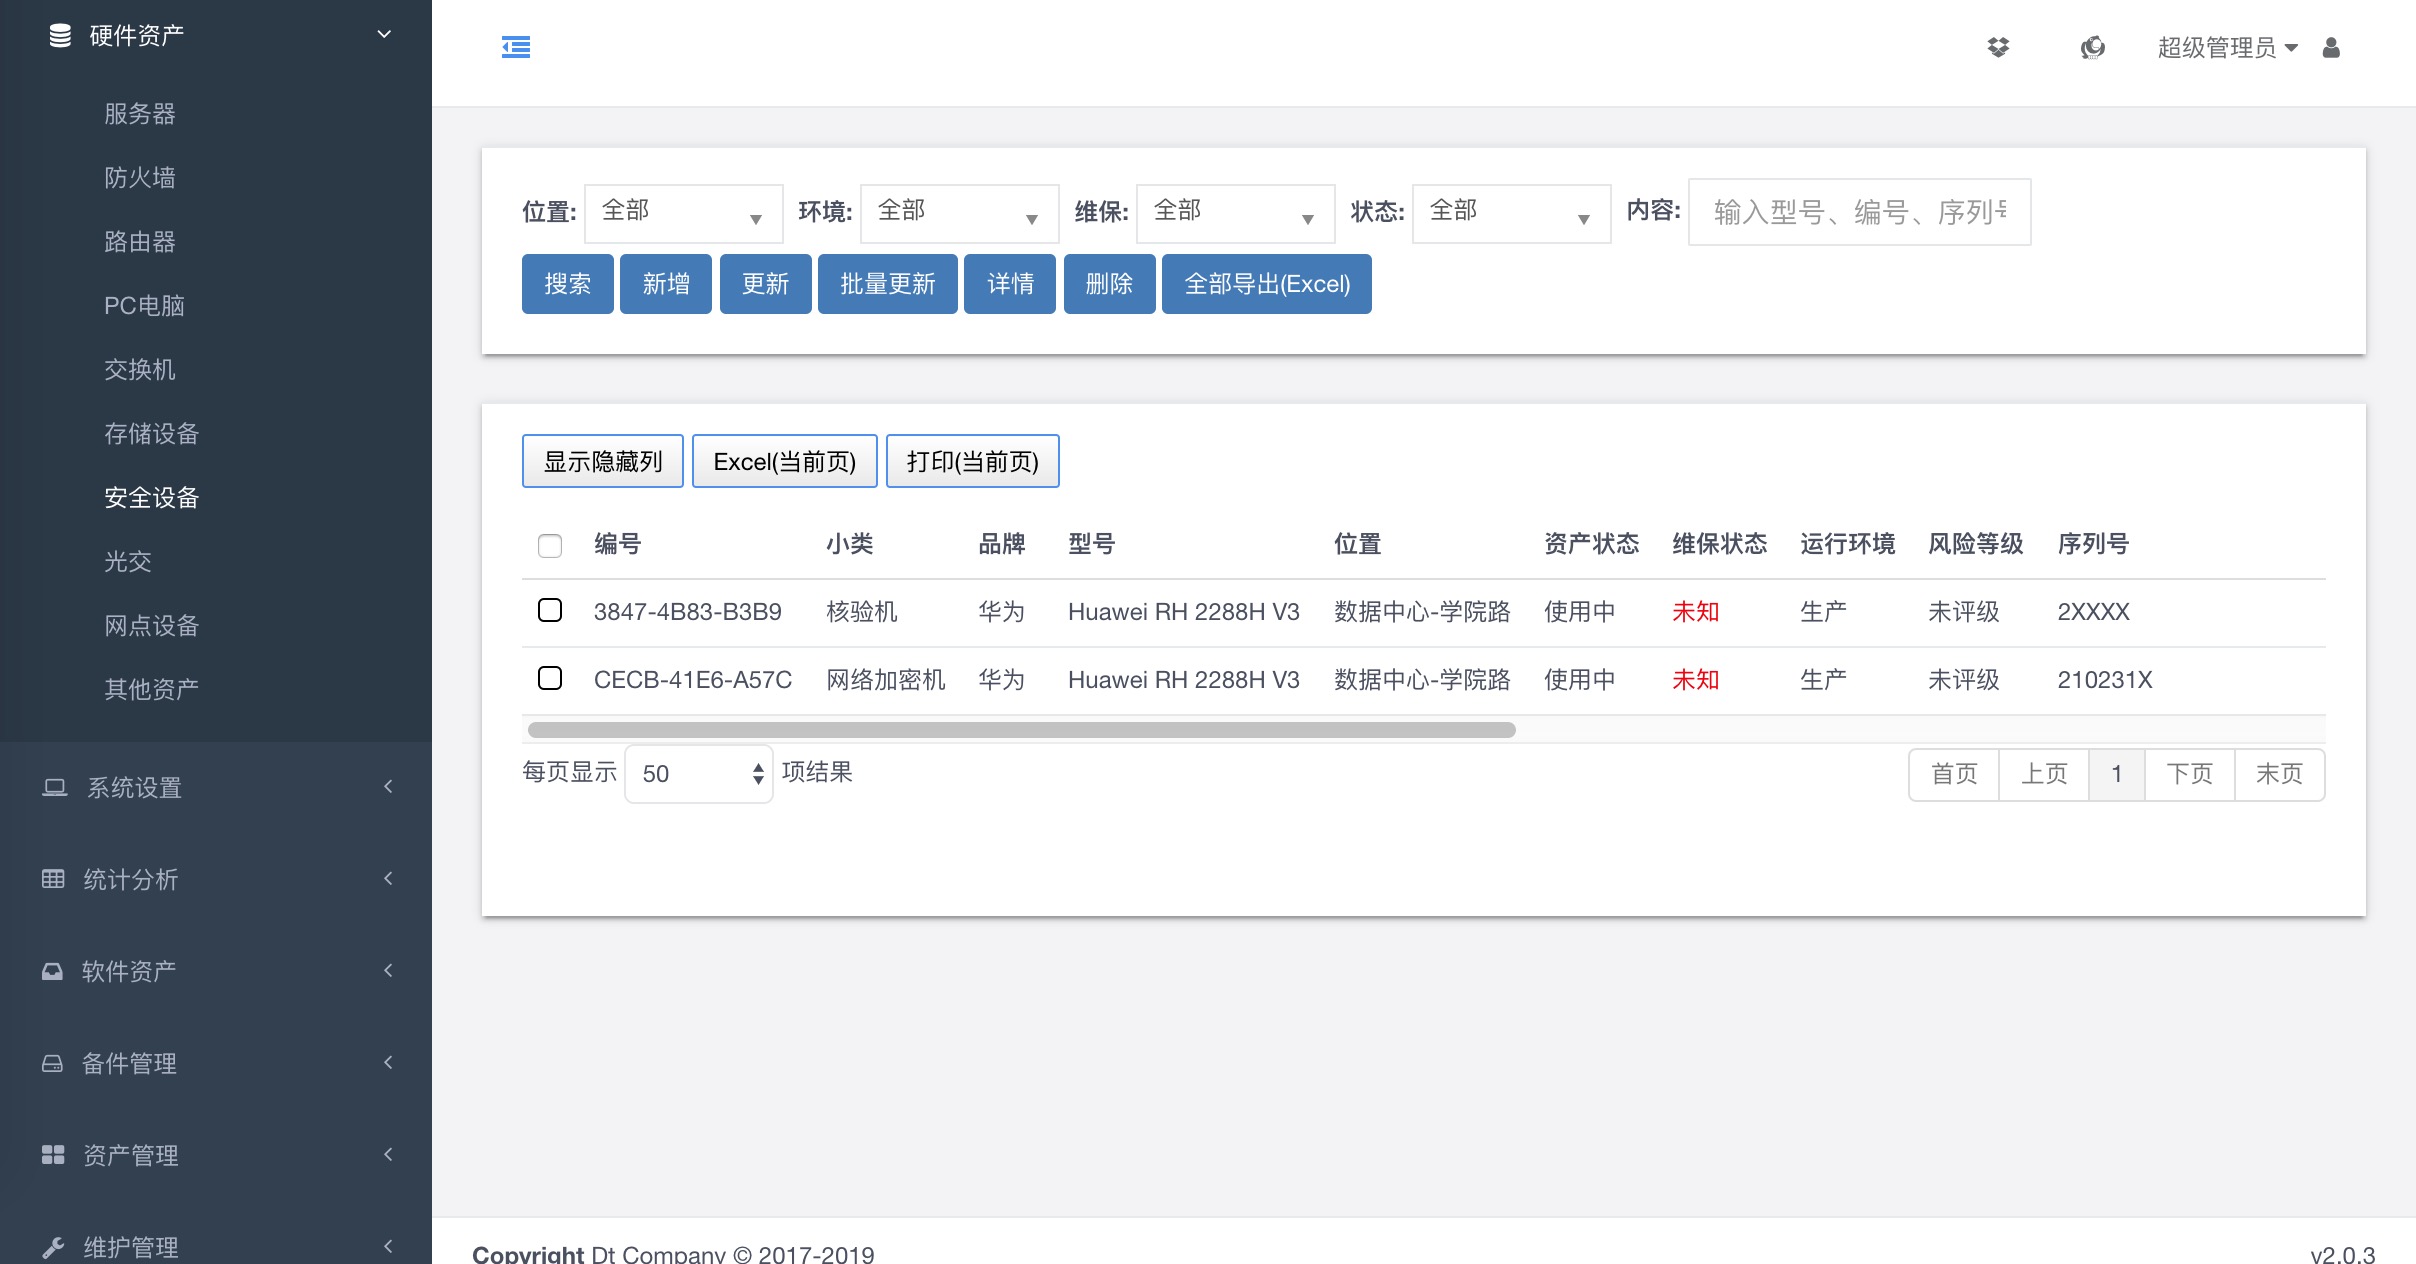Open the 维保 dropdown set to 全部
The image size is (2416, 1264).
click(1234, 212)
